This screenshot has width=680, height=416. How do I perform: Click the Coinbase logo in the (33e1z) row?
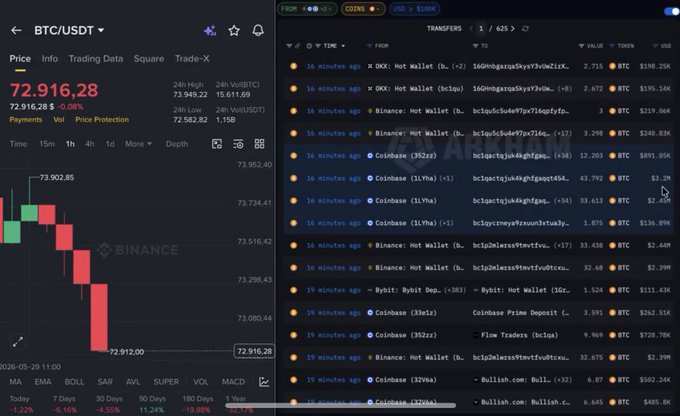click(370, 313)
